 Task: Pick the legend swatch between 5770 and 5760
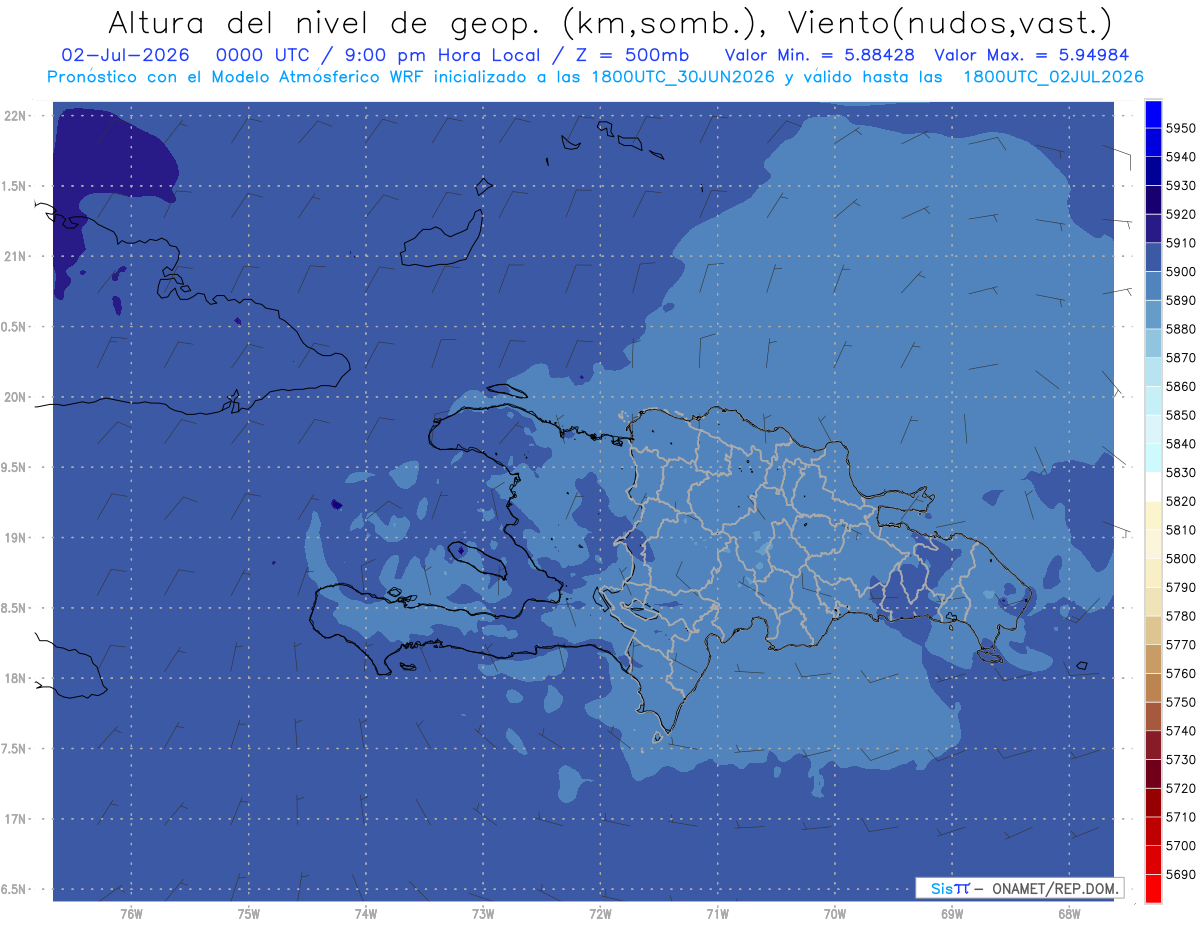coord(1152,659)
